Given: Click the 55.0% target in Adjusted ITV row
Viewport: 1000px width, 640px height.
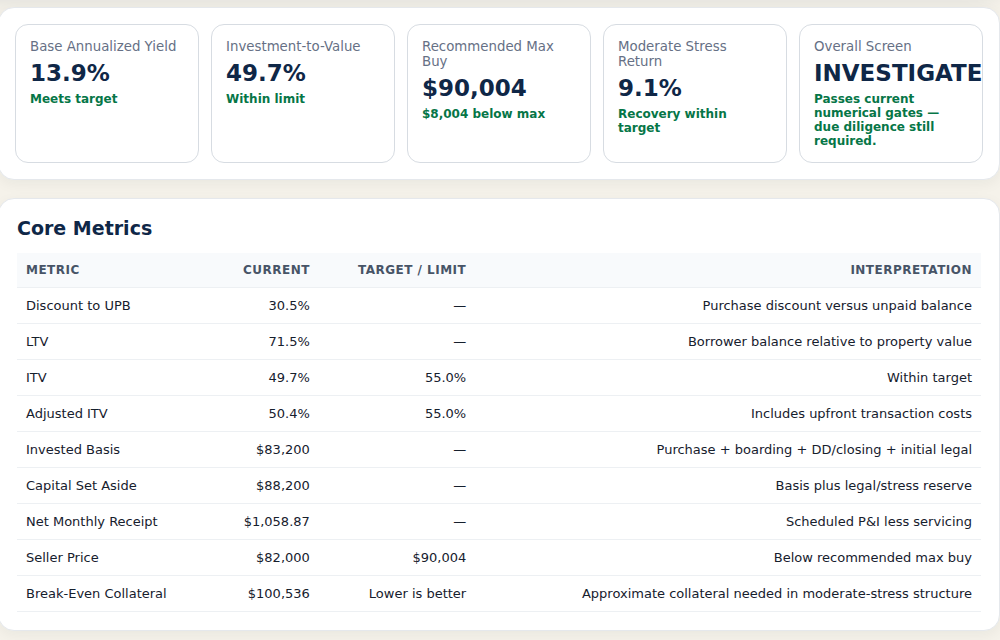Looking at the screenshot, I should [x=445, y=414].
